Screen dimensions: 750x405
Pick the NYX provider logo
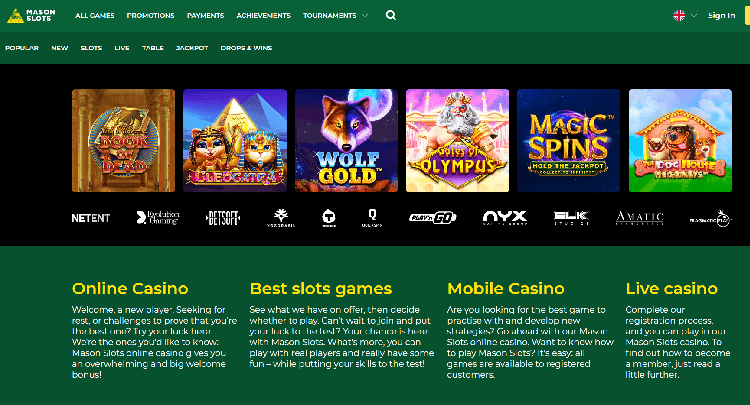pyautogui.click(x=505, y=218)
